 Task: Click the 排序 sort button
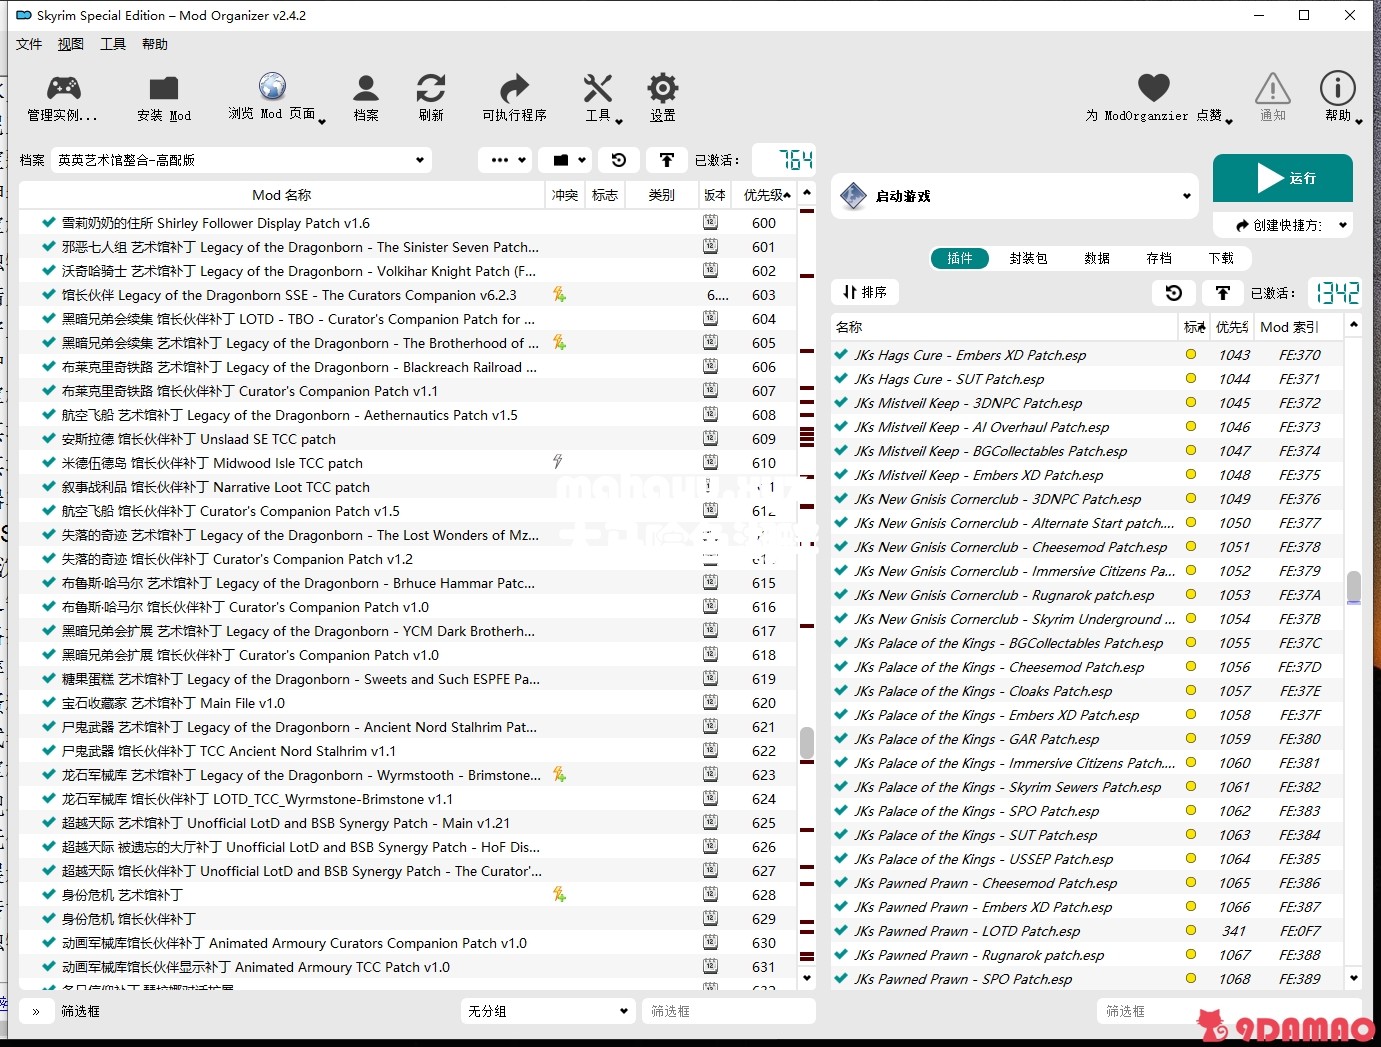point(865,292)
